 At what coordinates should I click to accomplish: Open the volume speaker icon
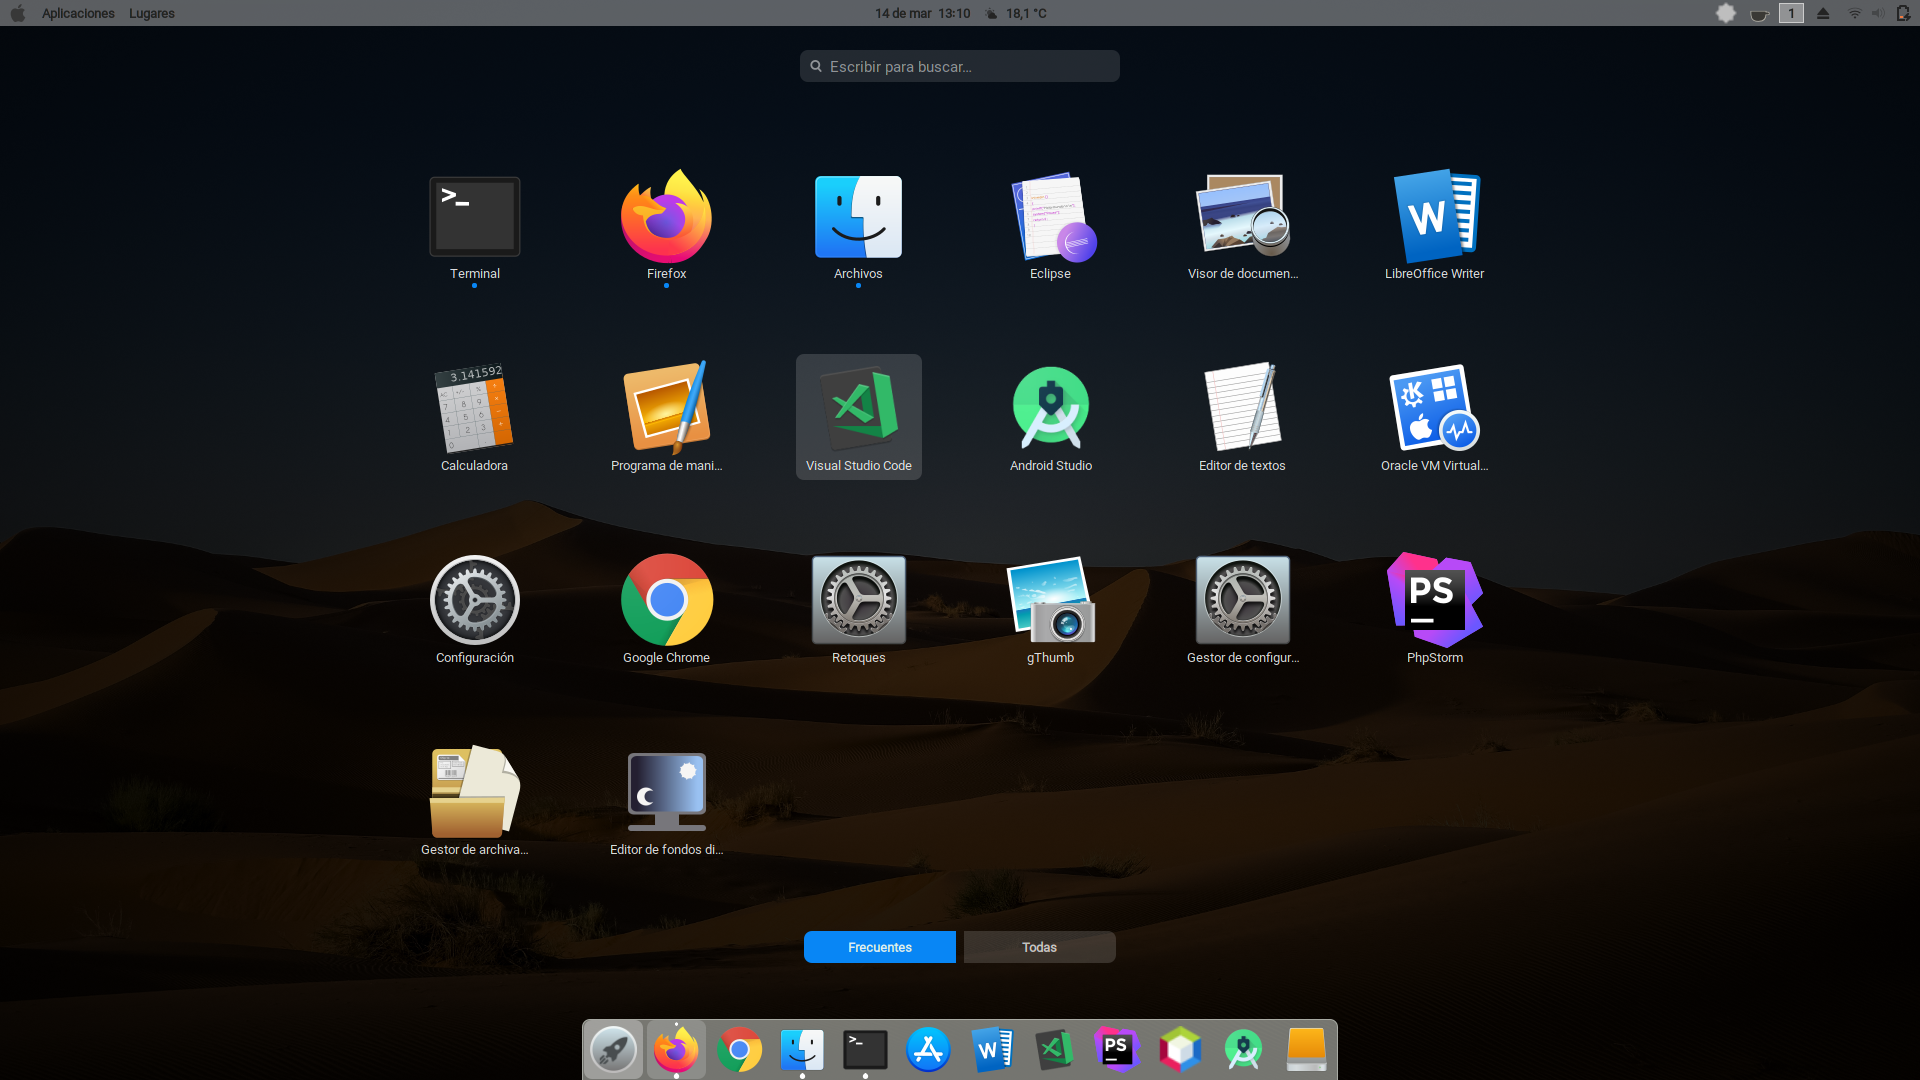[x=1878, y=13]
